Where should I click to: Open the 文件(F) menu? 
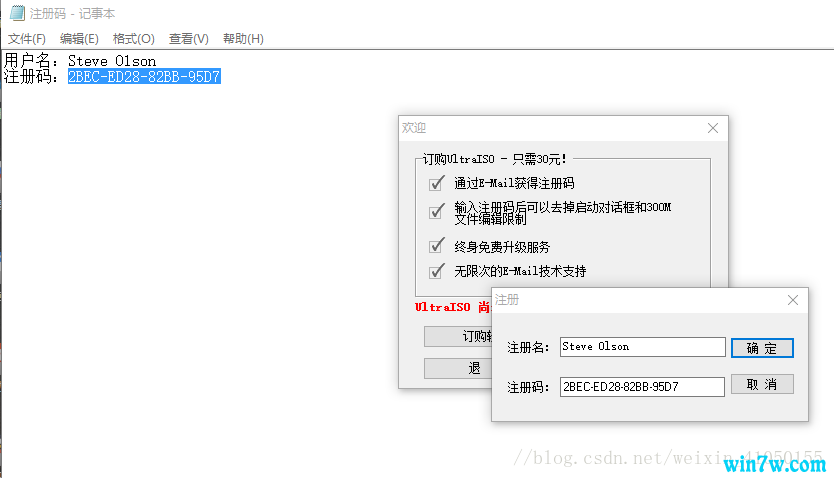[27, 39]
